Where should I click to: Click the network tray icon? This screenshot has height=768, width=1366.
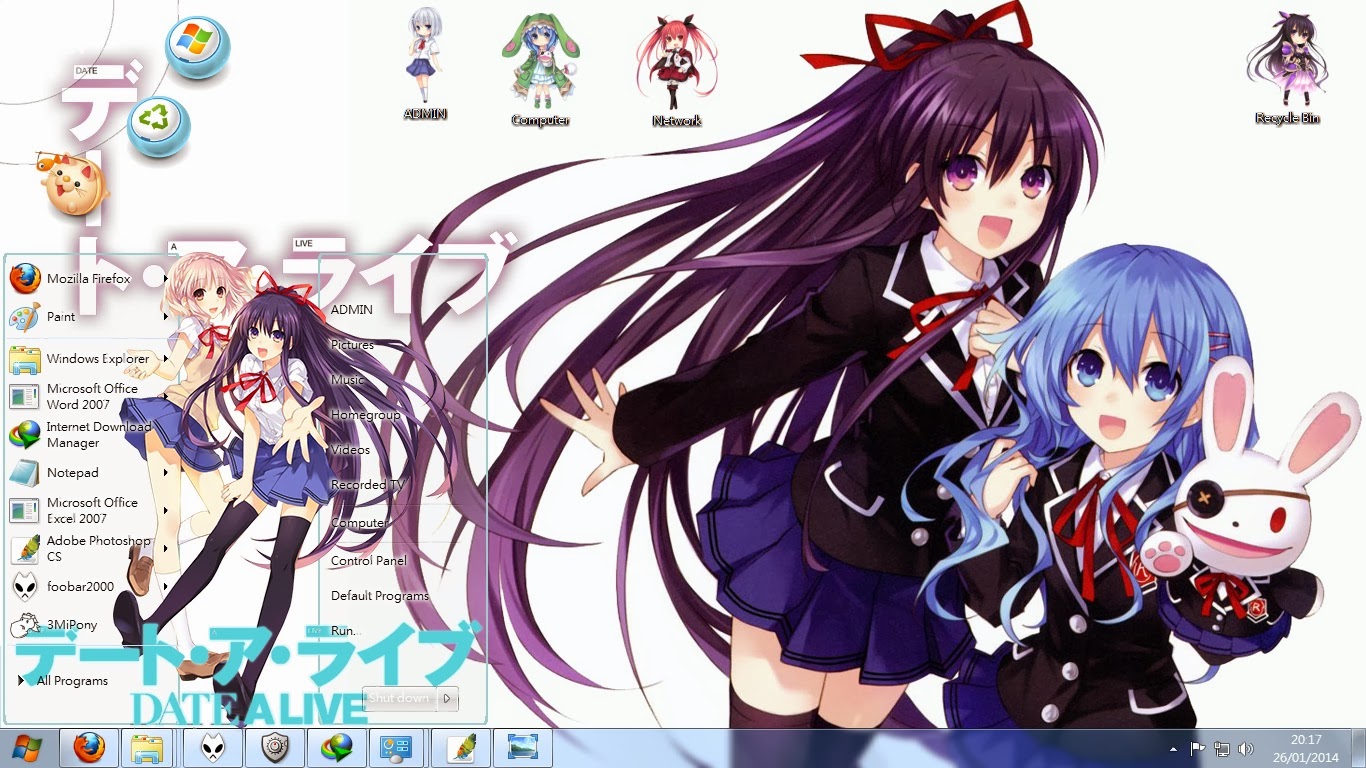click(1221, 748)
